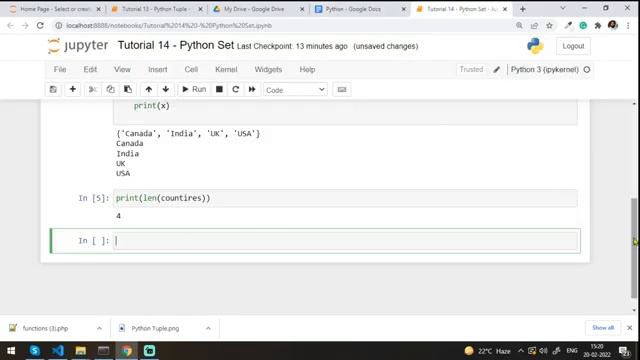Click the print(len(countires)) cell
The height and width of the screenshot is (360, 640).
coord(345,198)
